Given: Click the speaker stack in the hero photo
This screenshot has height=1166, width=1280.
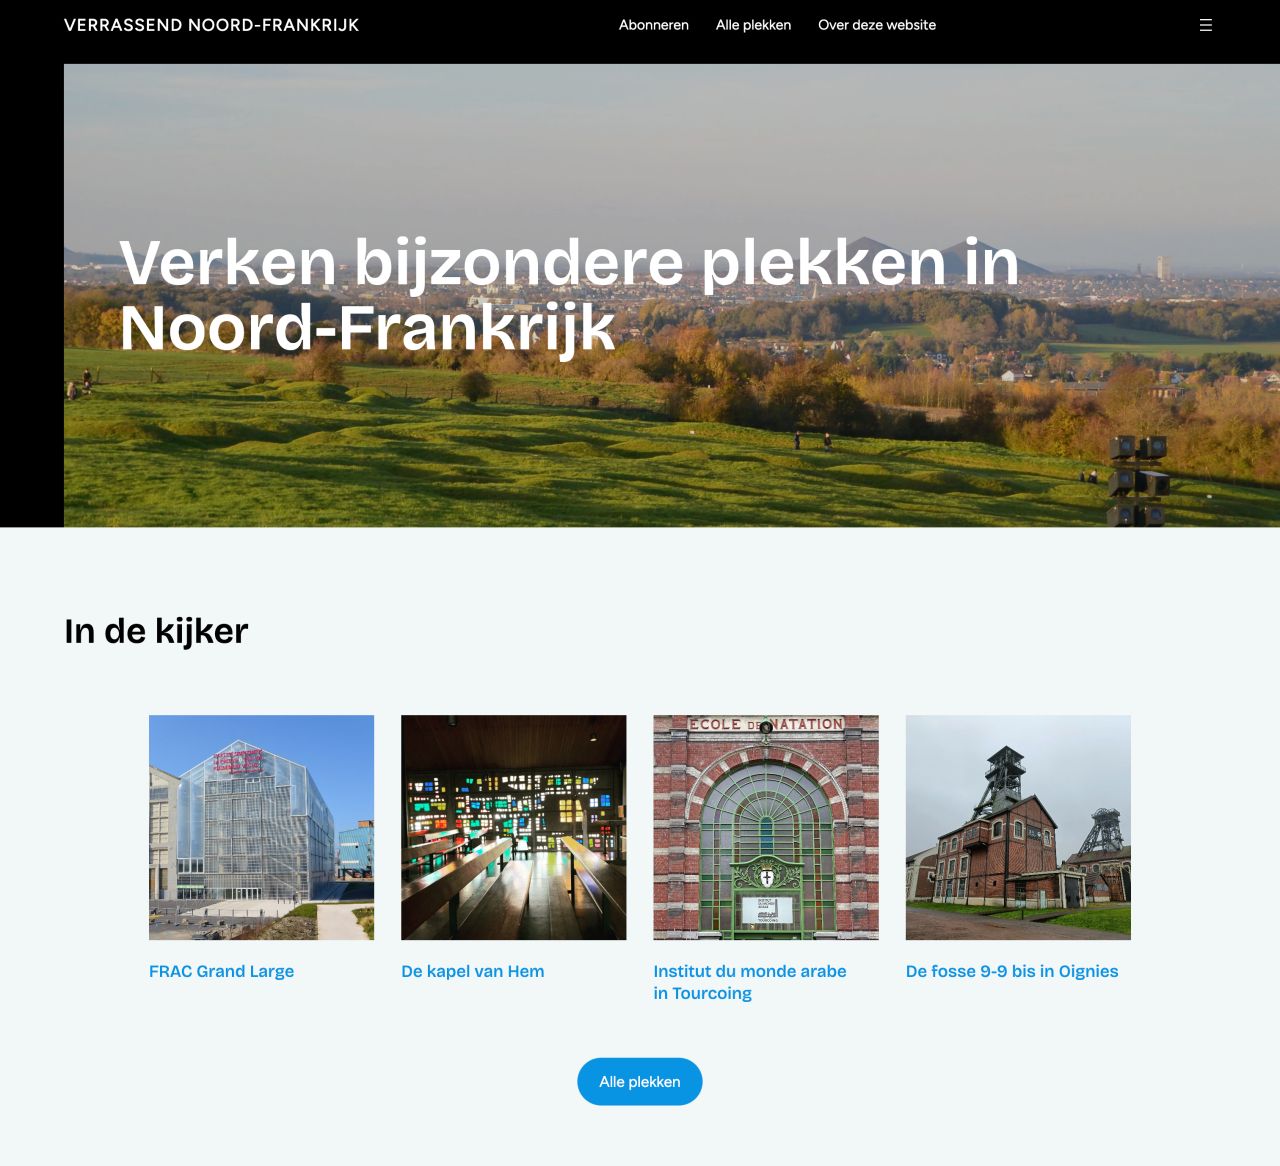Looking at the screenshot, I should pyautogui.click(x=1138, y=478).
